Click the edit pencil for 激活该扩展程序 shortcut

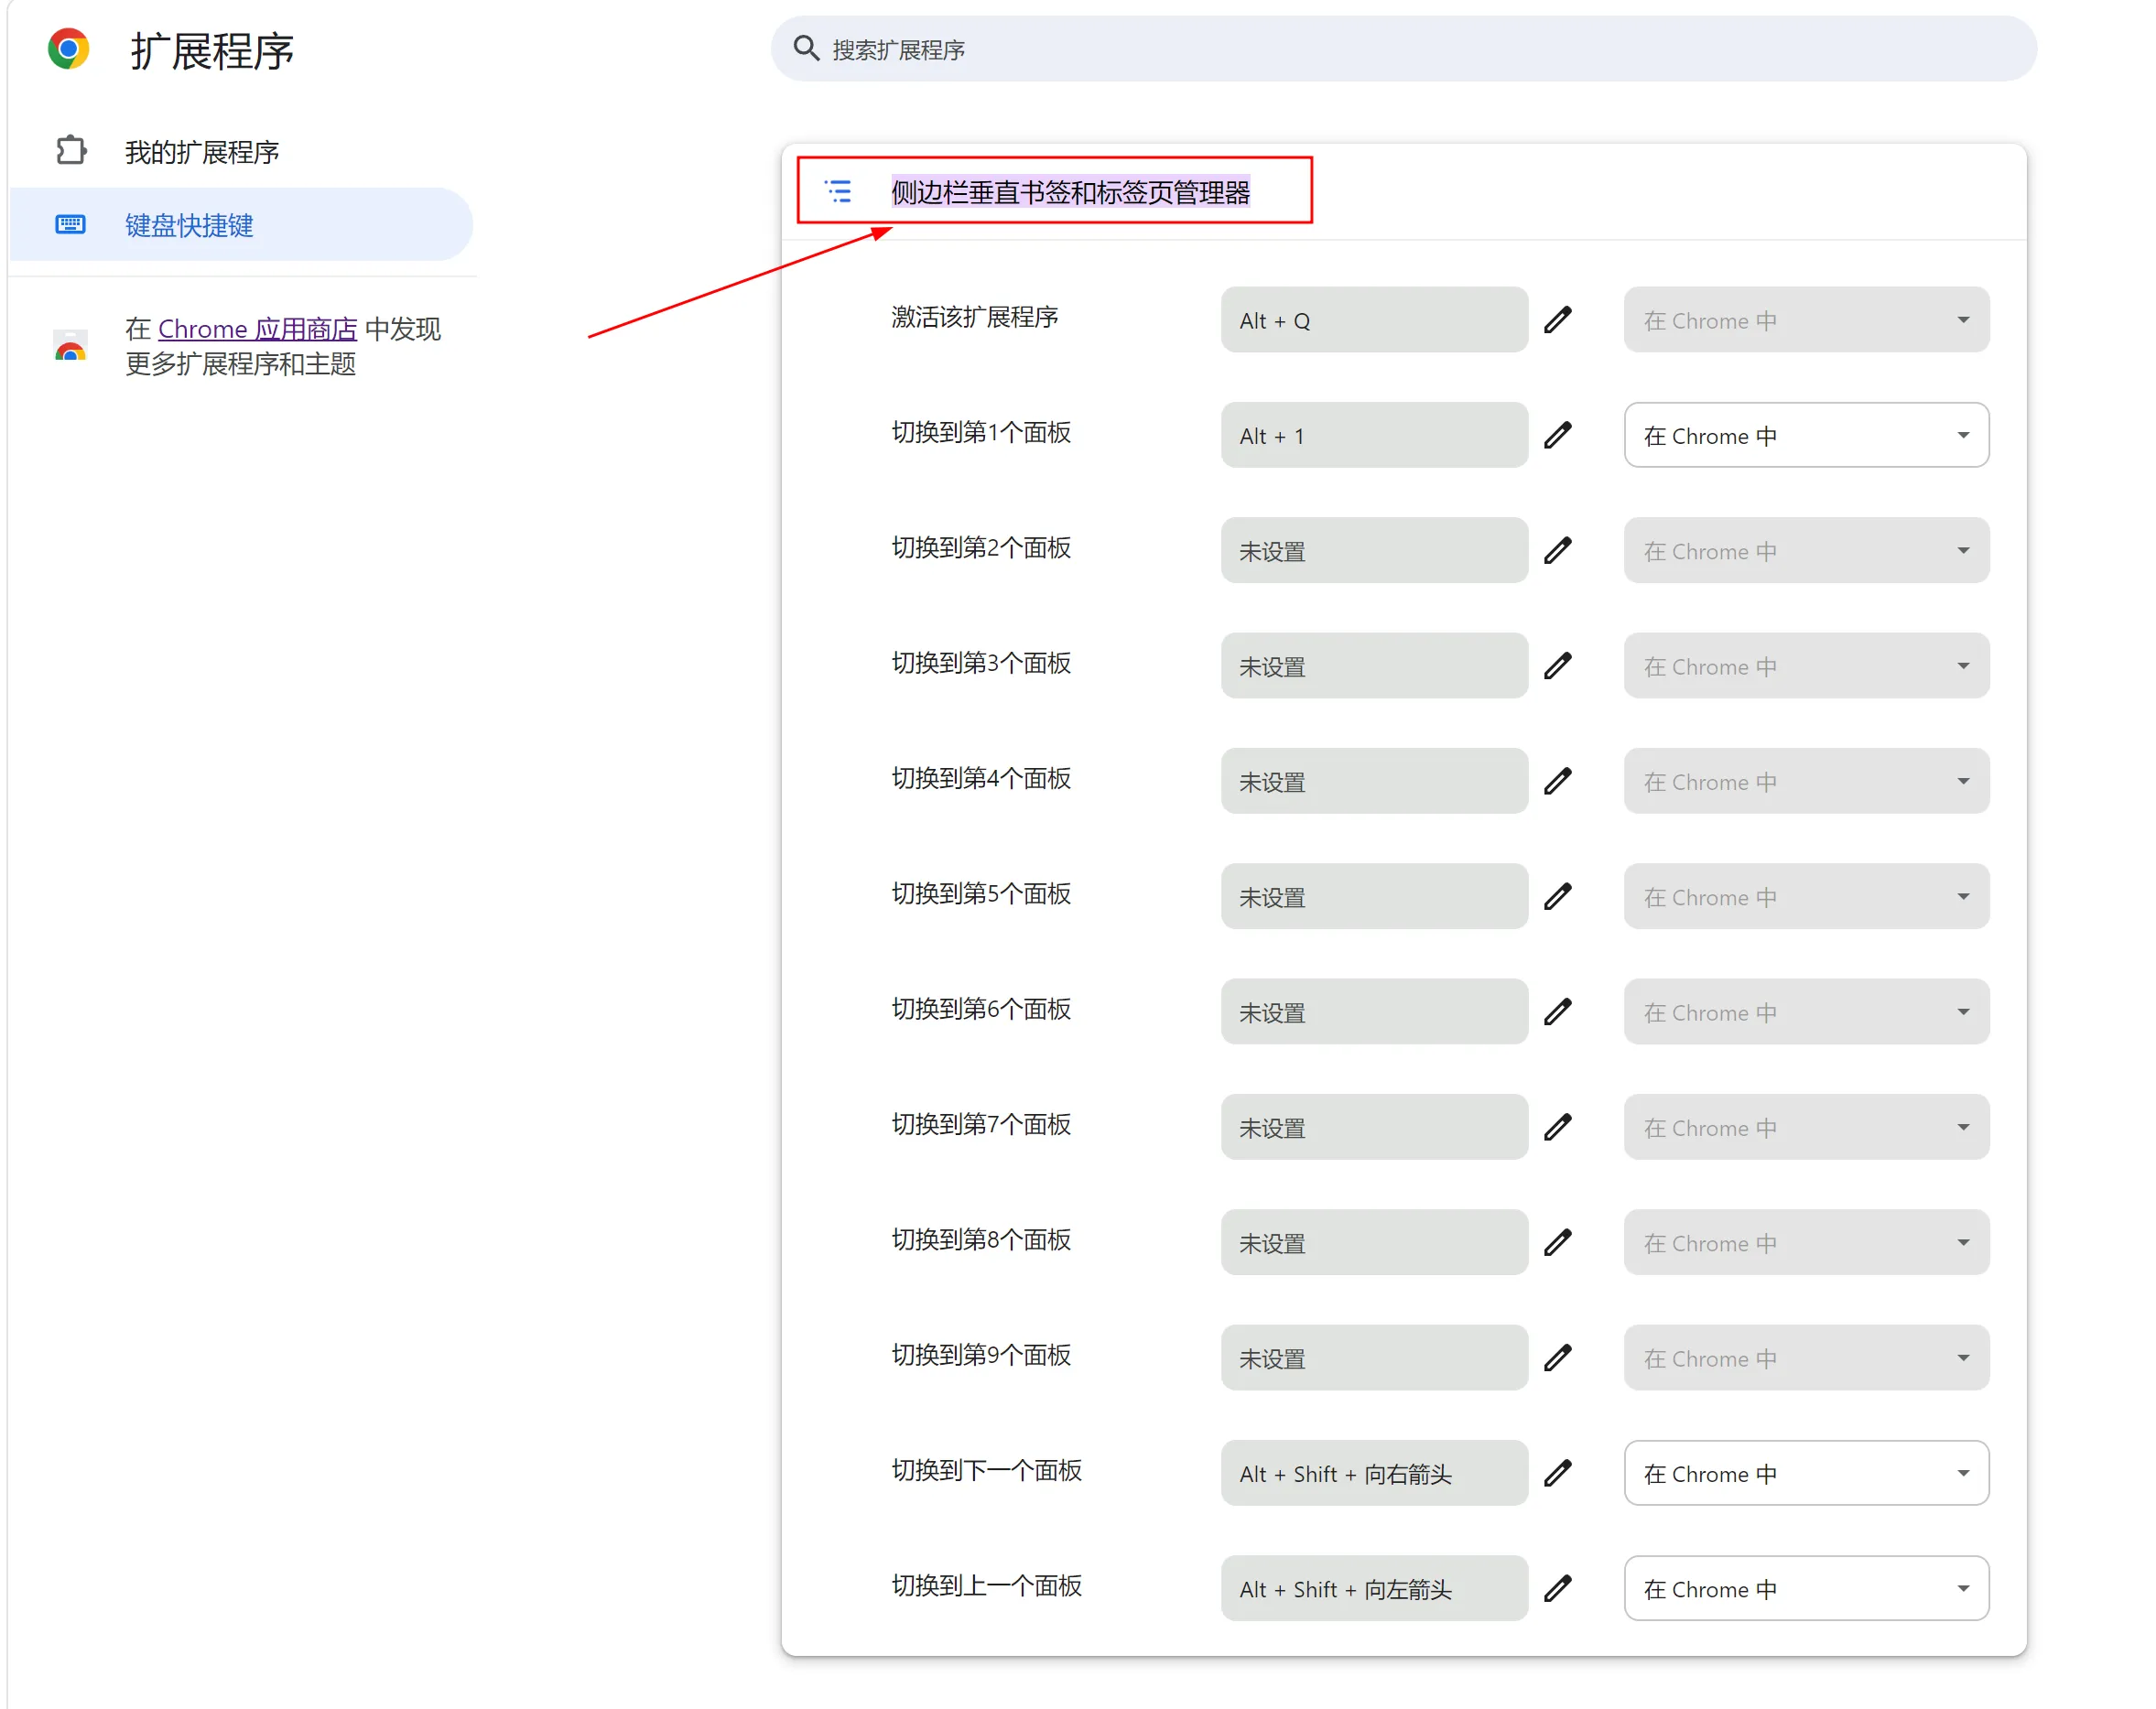coord(1557,320)
